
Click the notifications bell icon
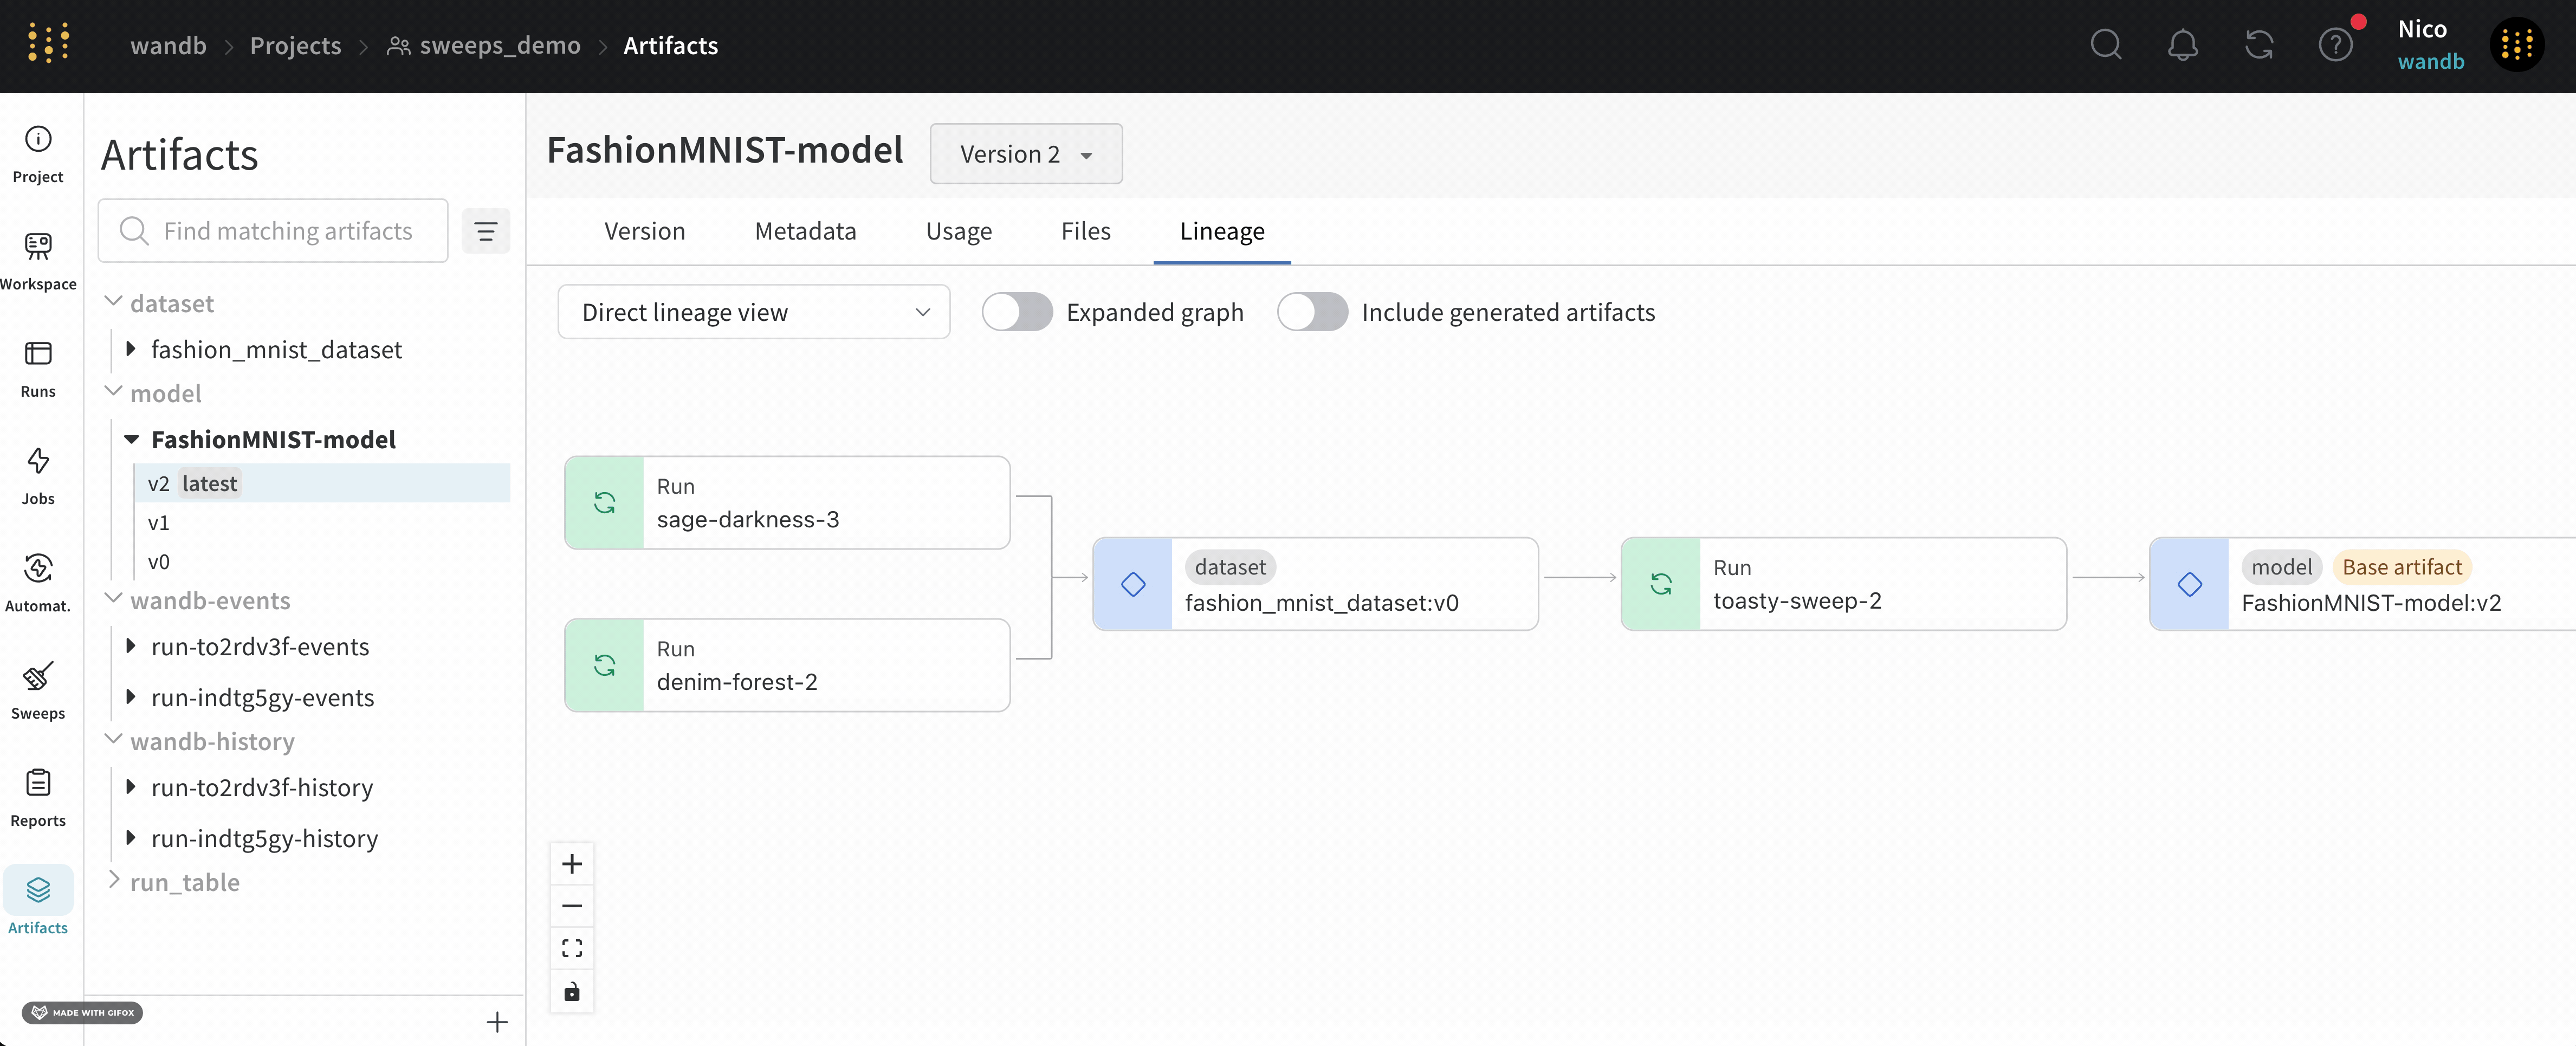(x=2182, y=45)
